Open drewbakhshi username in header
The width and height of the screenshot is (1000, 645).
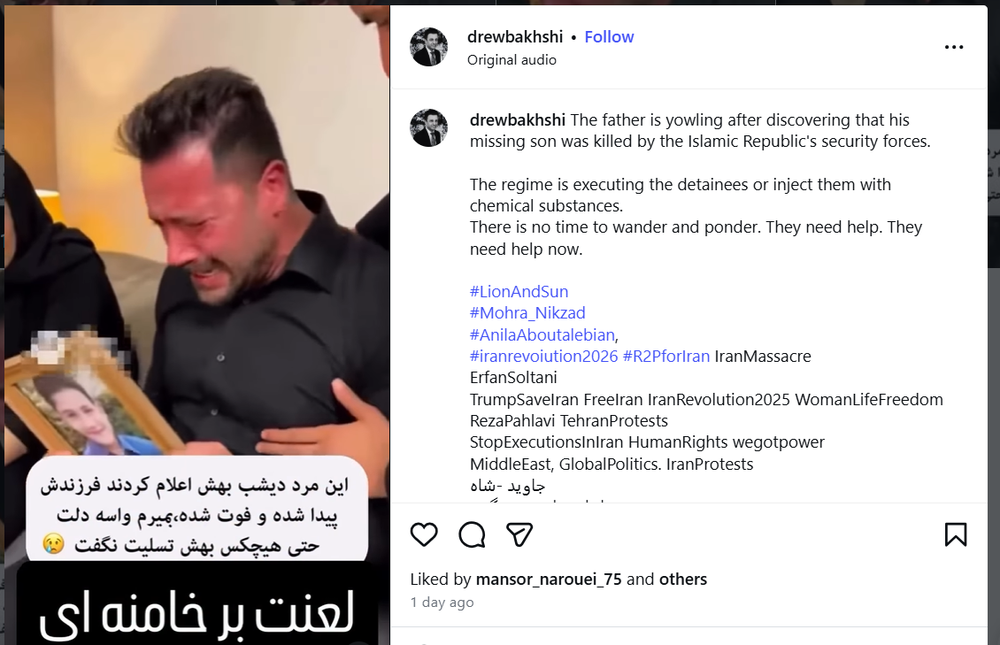[x=515, y=37]
